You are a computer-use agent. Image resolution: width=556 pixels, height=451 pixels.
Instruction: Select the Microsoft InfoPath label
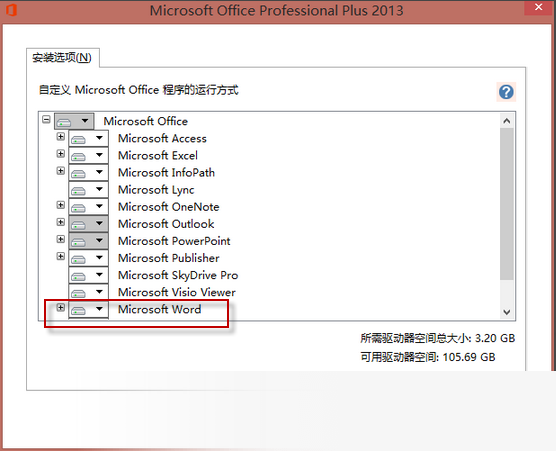(166, 172)
